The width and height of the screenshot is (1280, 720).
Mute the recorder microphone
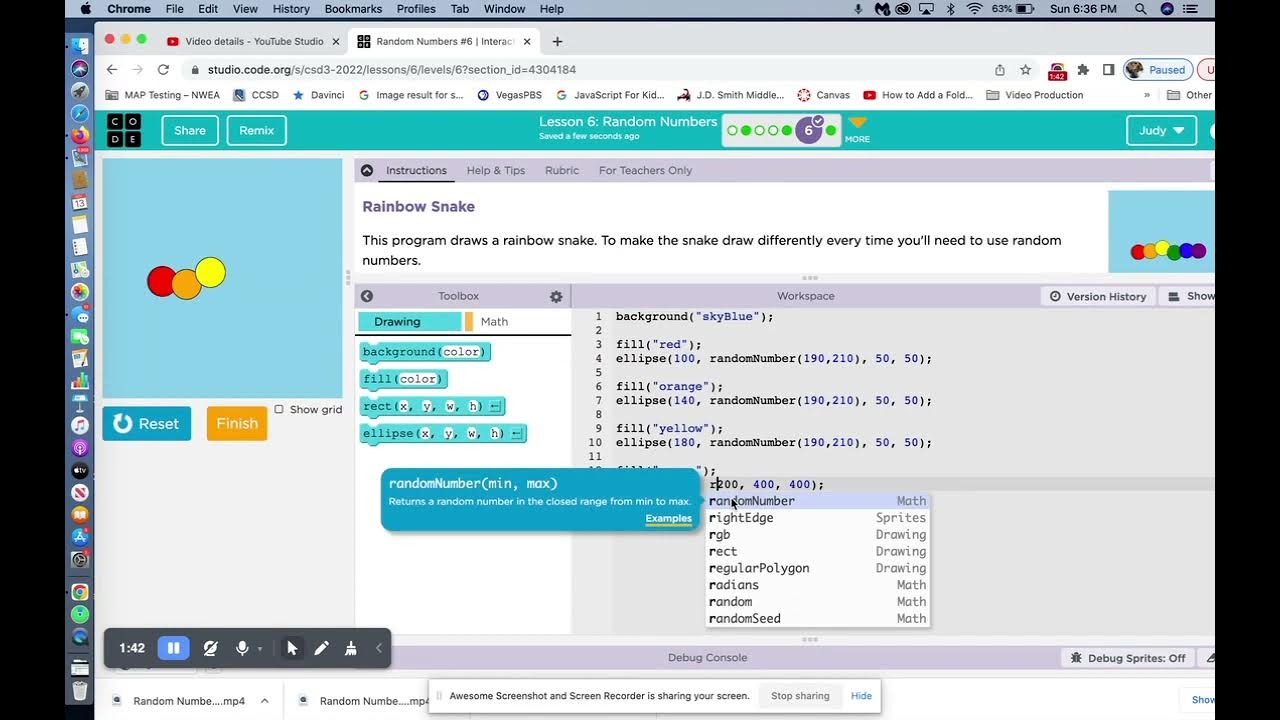(x=241, y=648)
